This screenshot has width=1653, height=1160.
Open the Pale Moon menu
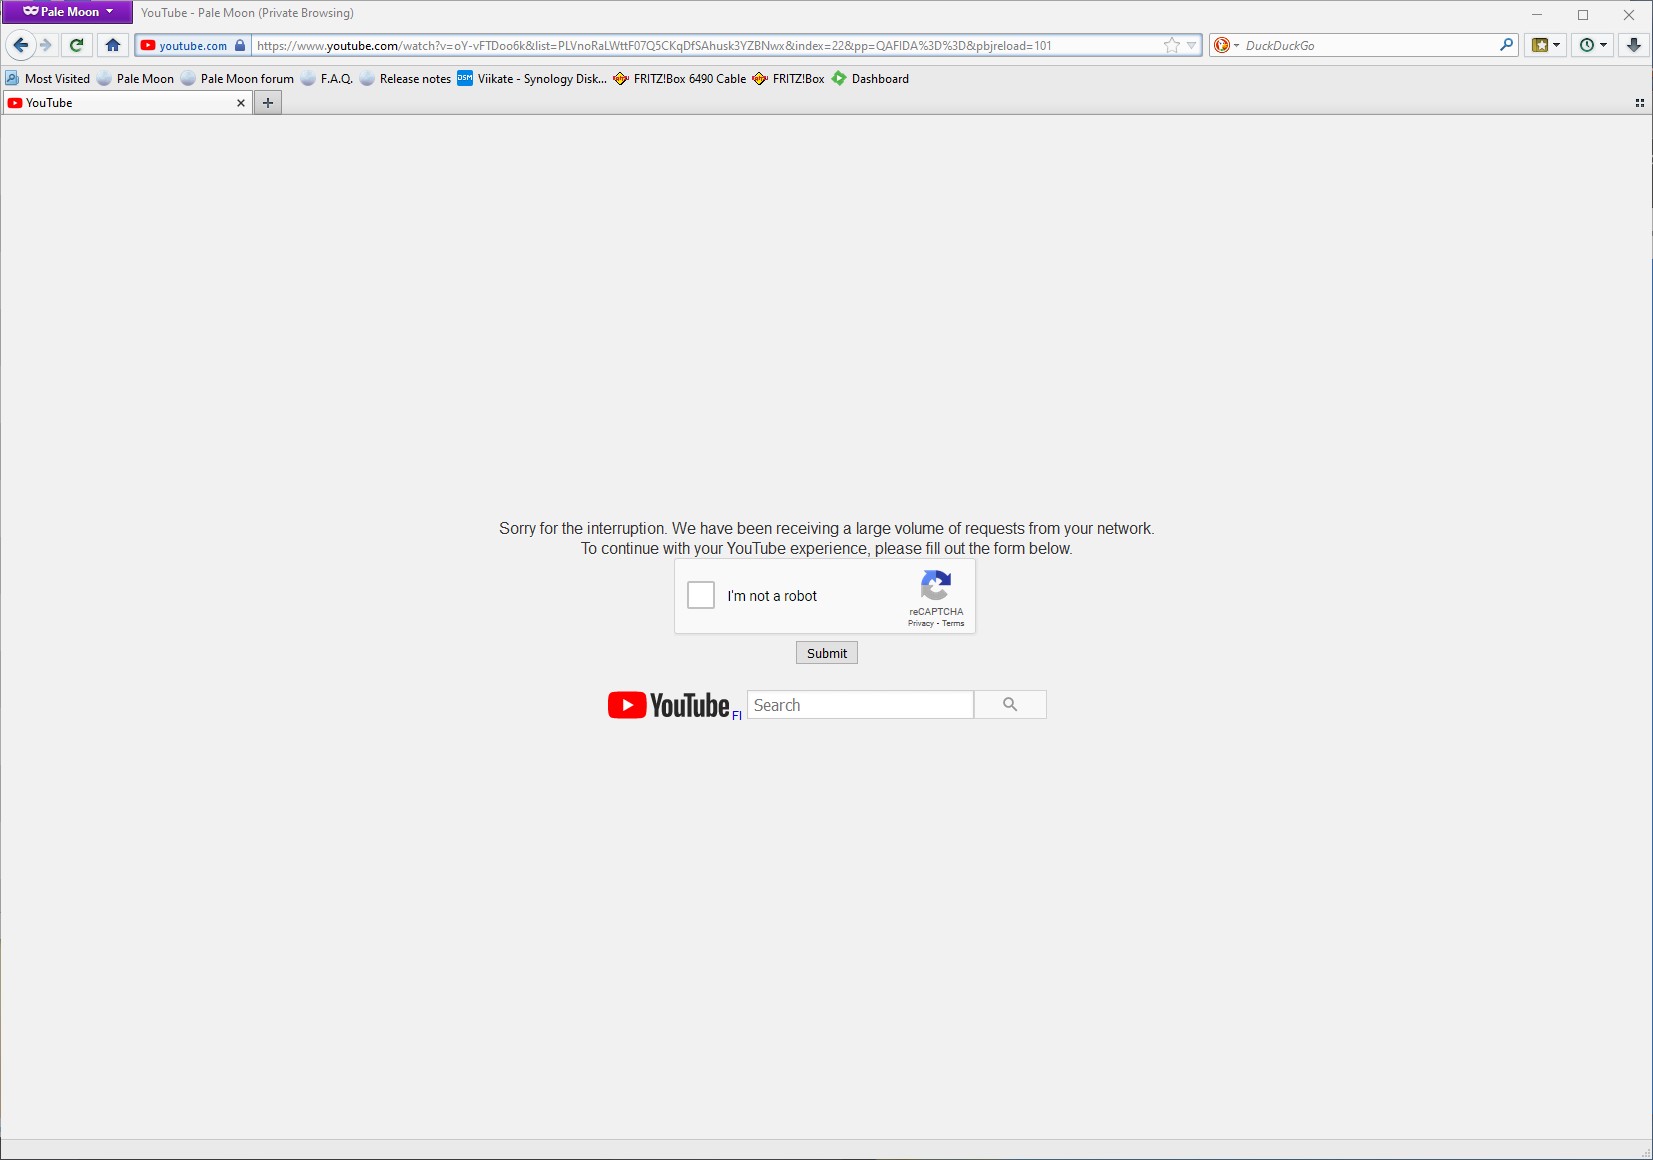pos(64,12)
